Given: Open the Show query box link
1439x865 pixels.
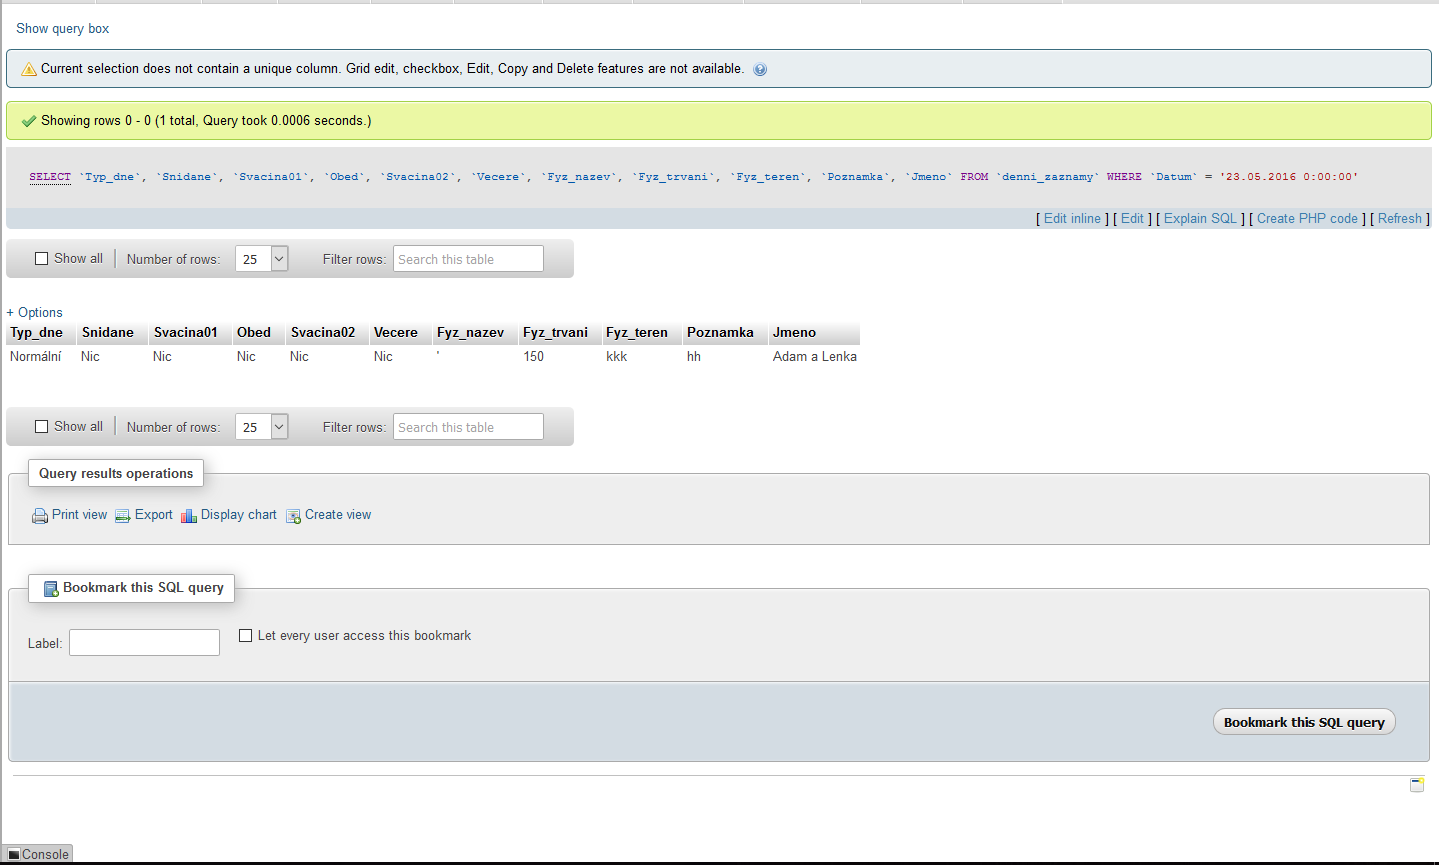Looking at the screenshot, I should (x=62, y=29).
